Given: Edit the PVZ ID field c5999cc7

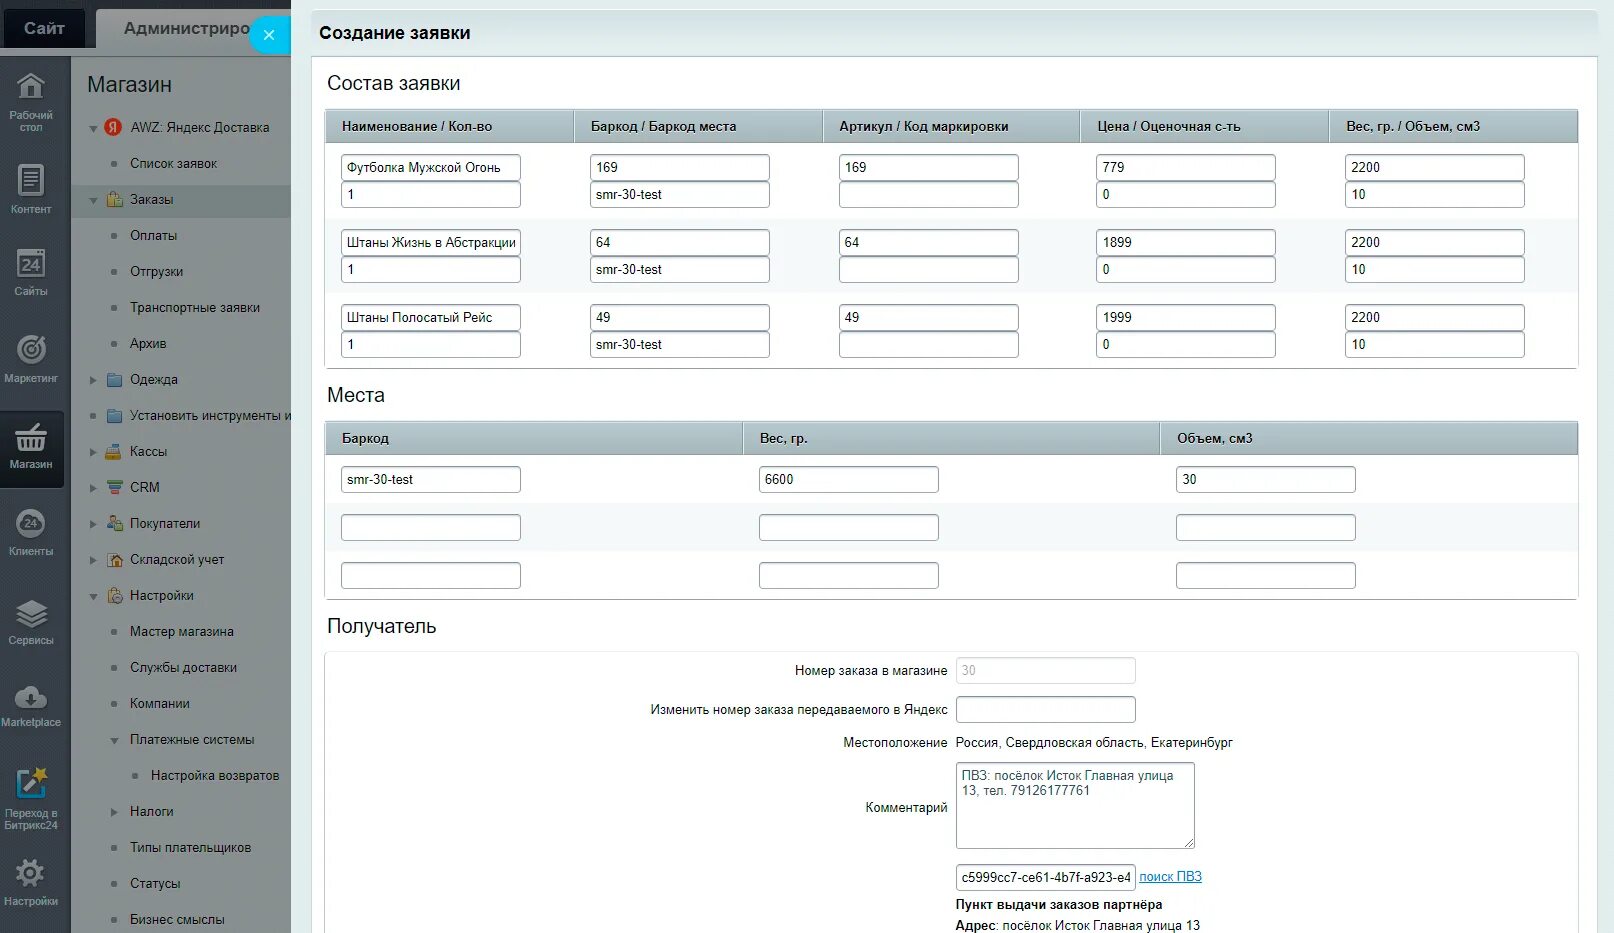Looking at the screenshot, I should 1046,877.
